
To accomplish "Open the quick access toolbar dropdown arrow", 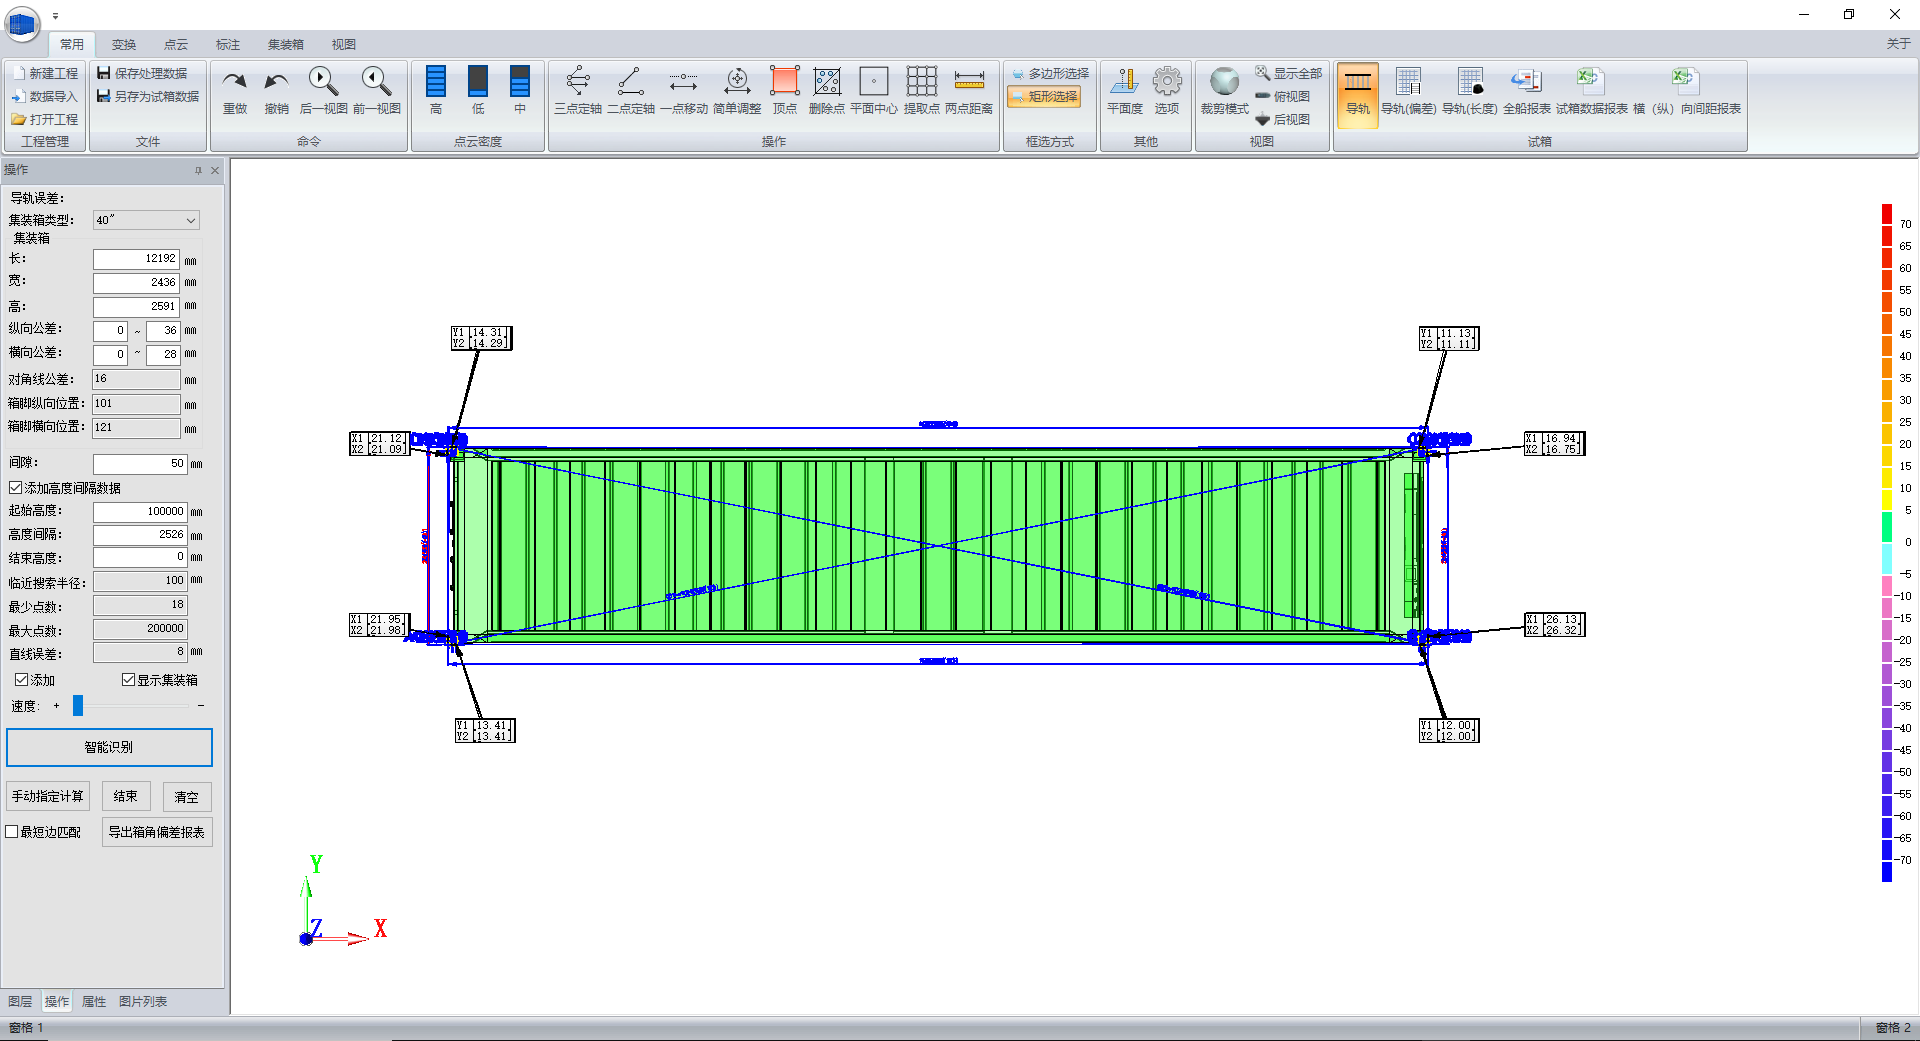I will pos(55,16).
